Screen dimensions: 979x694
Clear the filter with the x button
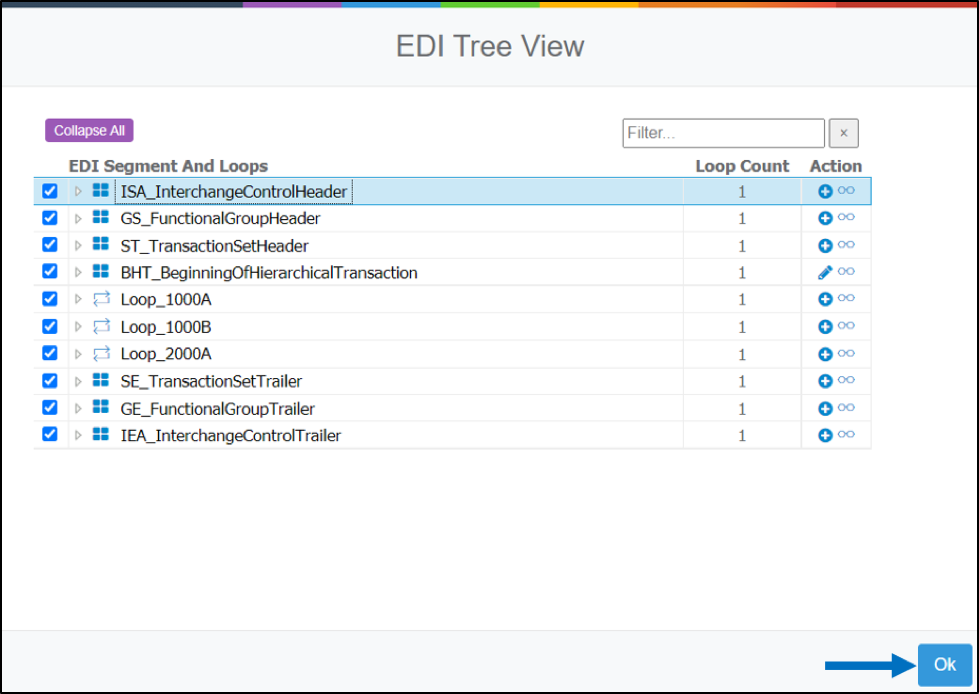click(x=844, y=133)
